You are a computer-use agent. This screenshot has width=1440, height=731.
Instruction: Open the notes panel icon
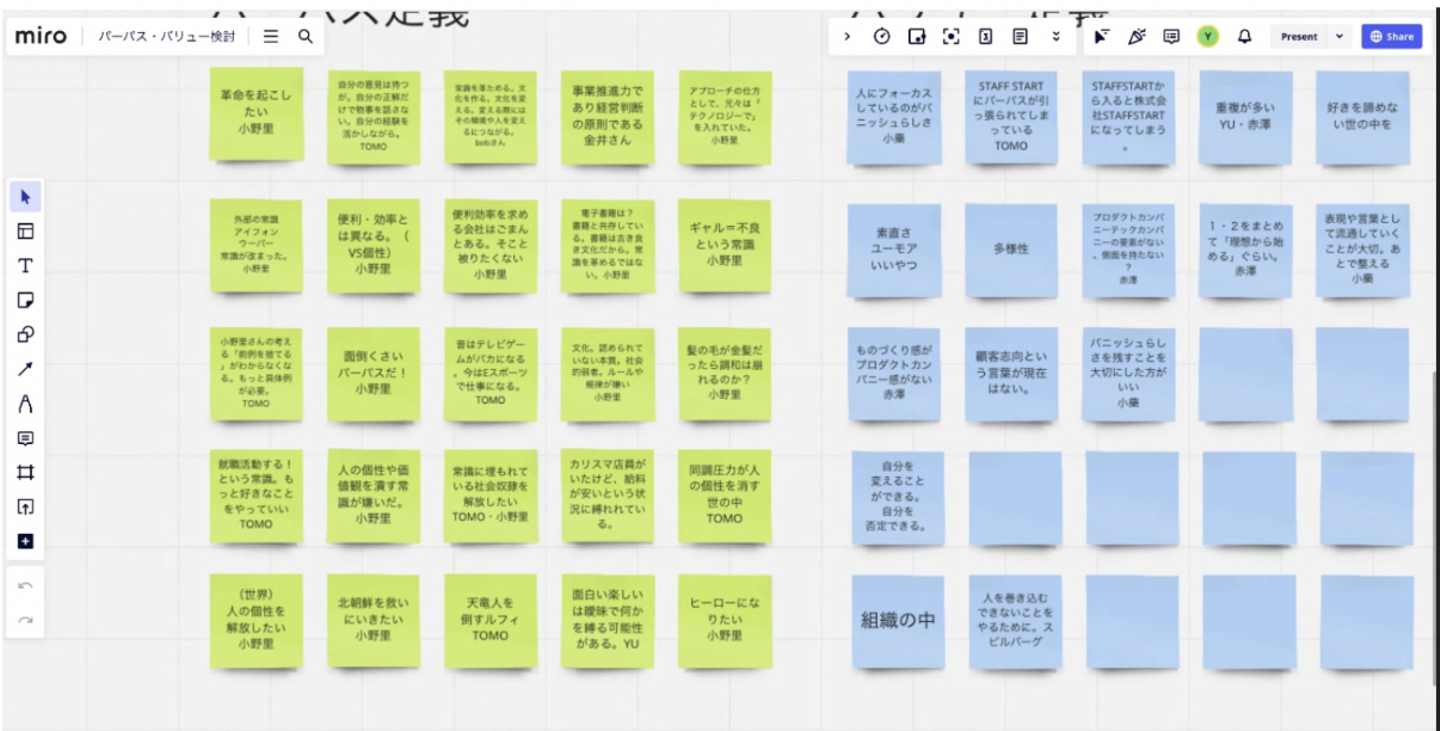point(1020,36)
